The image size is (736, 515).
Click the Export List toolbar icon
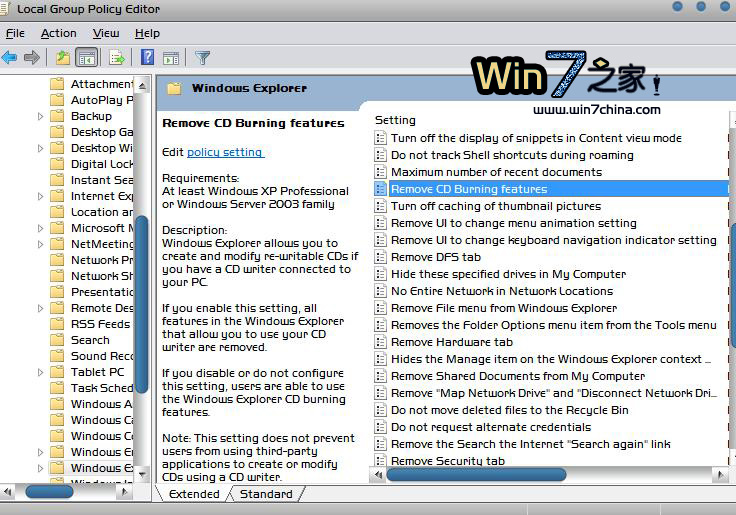(117, 58)
